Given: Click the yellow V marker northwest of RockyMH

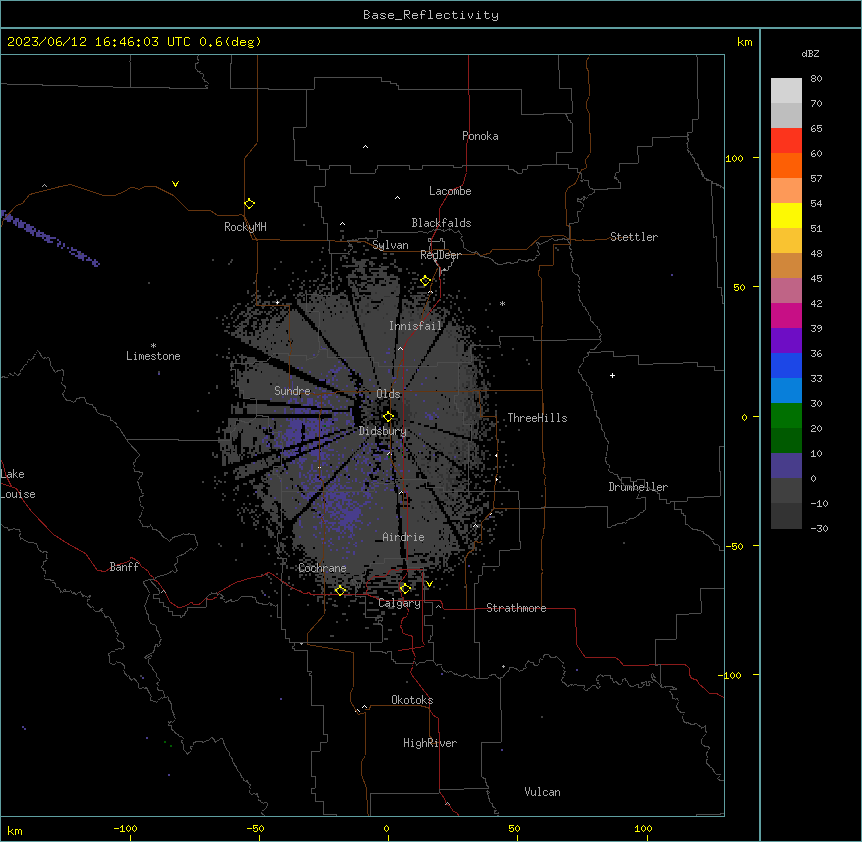Looking at the screenshot, I should (x=175, y=184).
